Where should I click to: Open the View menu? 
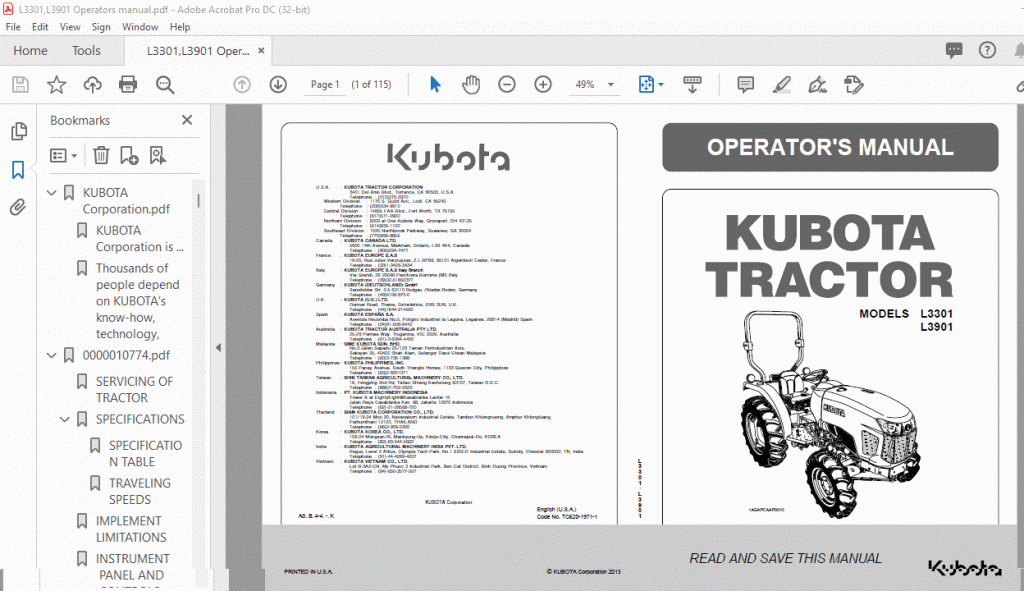70,27
